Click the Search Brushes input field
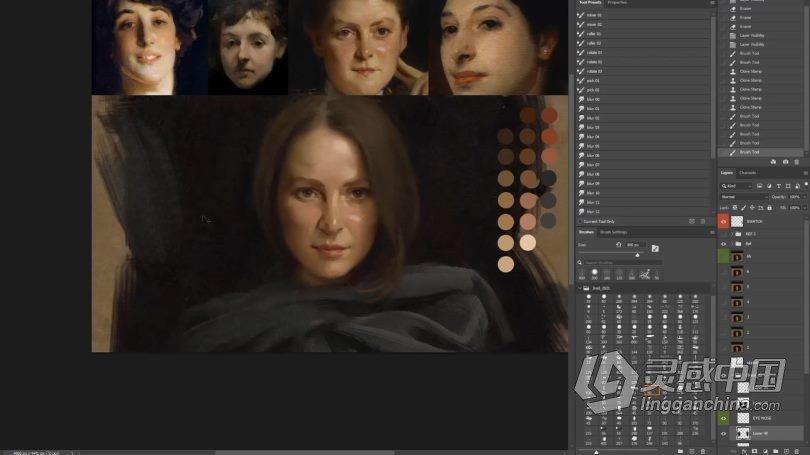This screenshot has width=810, height=455. point(623,262)
